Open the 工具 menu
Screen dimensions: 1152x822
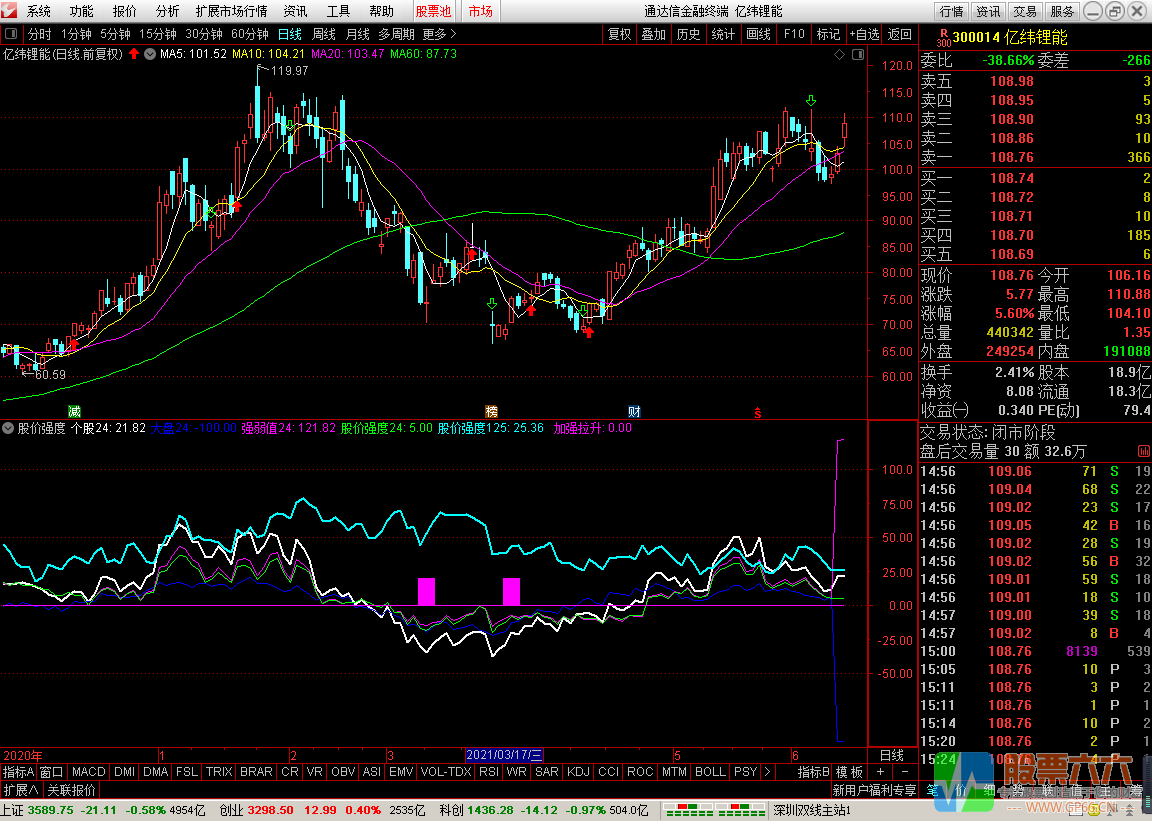click(x=338, y=11)
